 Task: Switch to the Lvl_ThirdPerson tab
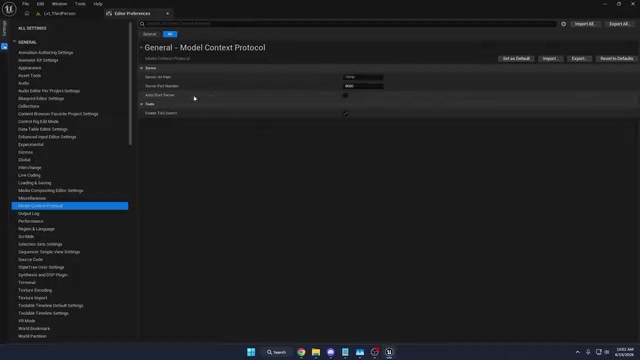[60, 13]
